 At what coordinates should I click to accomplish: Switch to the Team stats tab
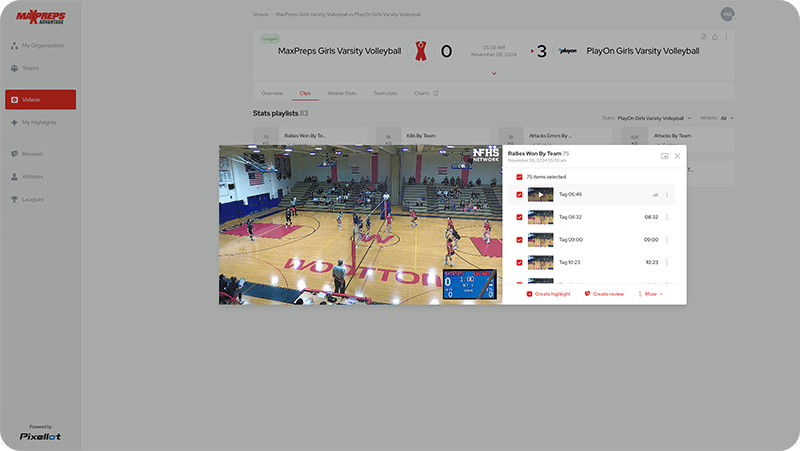(x=385, y=93)
